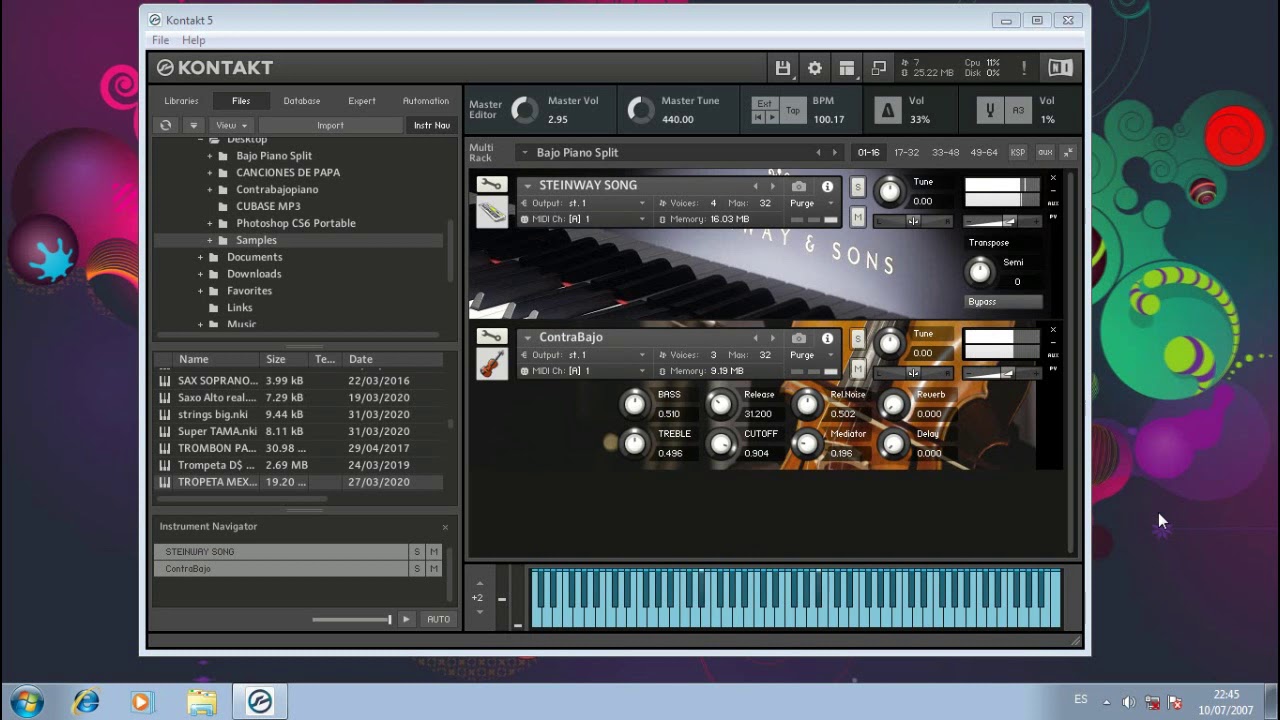Open STEINWAY SONG Output dropdown
Image resolution: width=1280 pixels, height=720 pixels.
pyautogui.click(x=585, y=203)
